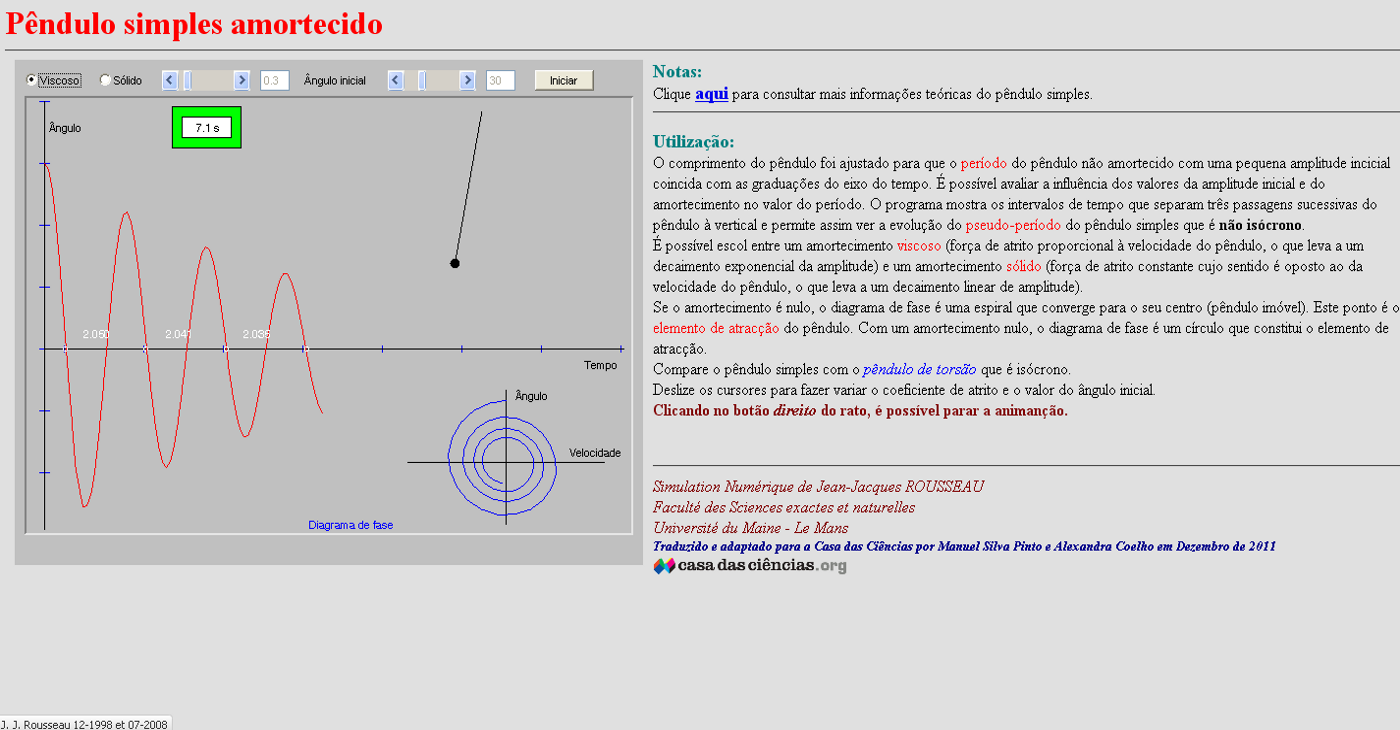Click the 'Diagrama de fase' label

coord(350,525)
